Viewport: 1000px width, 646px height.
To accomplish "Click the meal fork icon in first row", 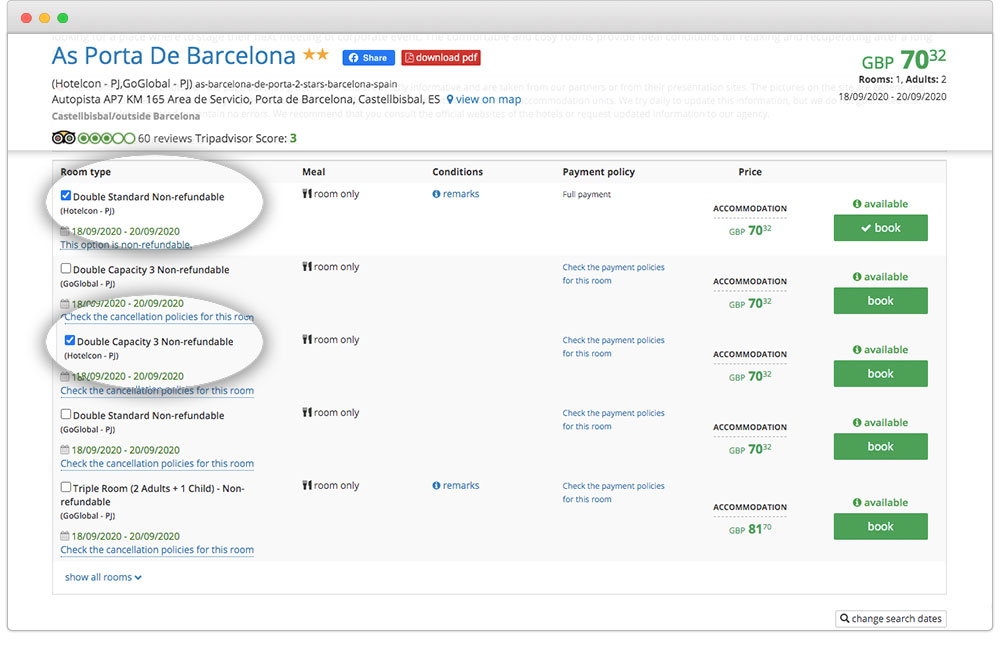I will (307, 194).
